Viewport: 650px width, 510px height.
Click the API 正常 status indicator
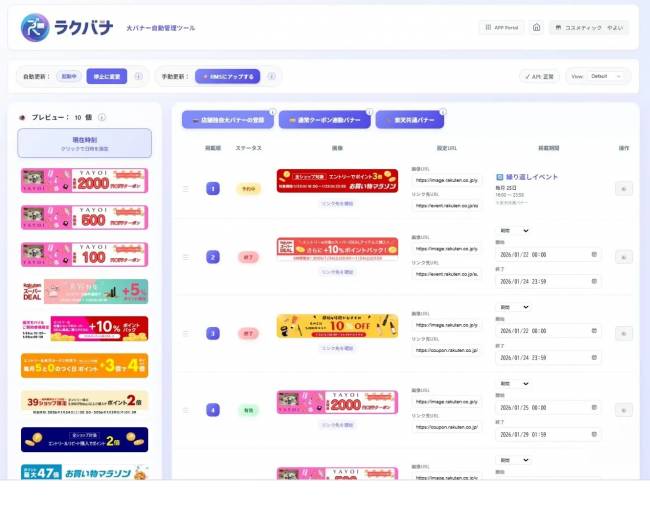coord(540,76)
